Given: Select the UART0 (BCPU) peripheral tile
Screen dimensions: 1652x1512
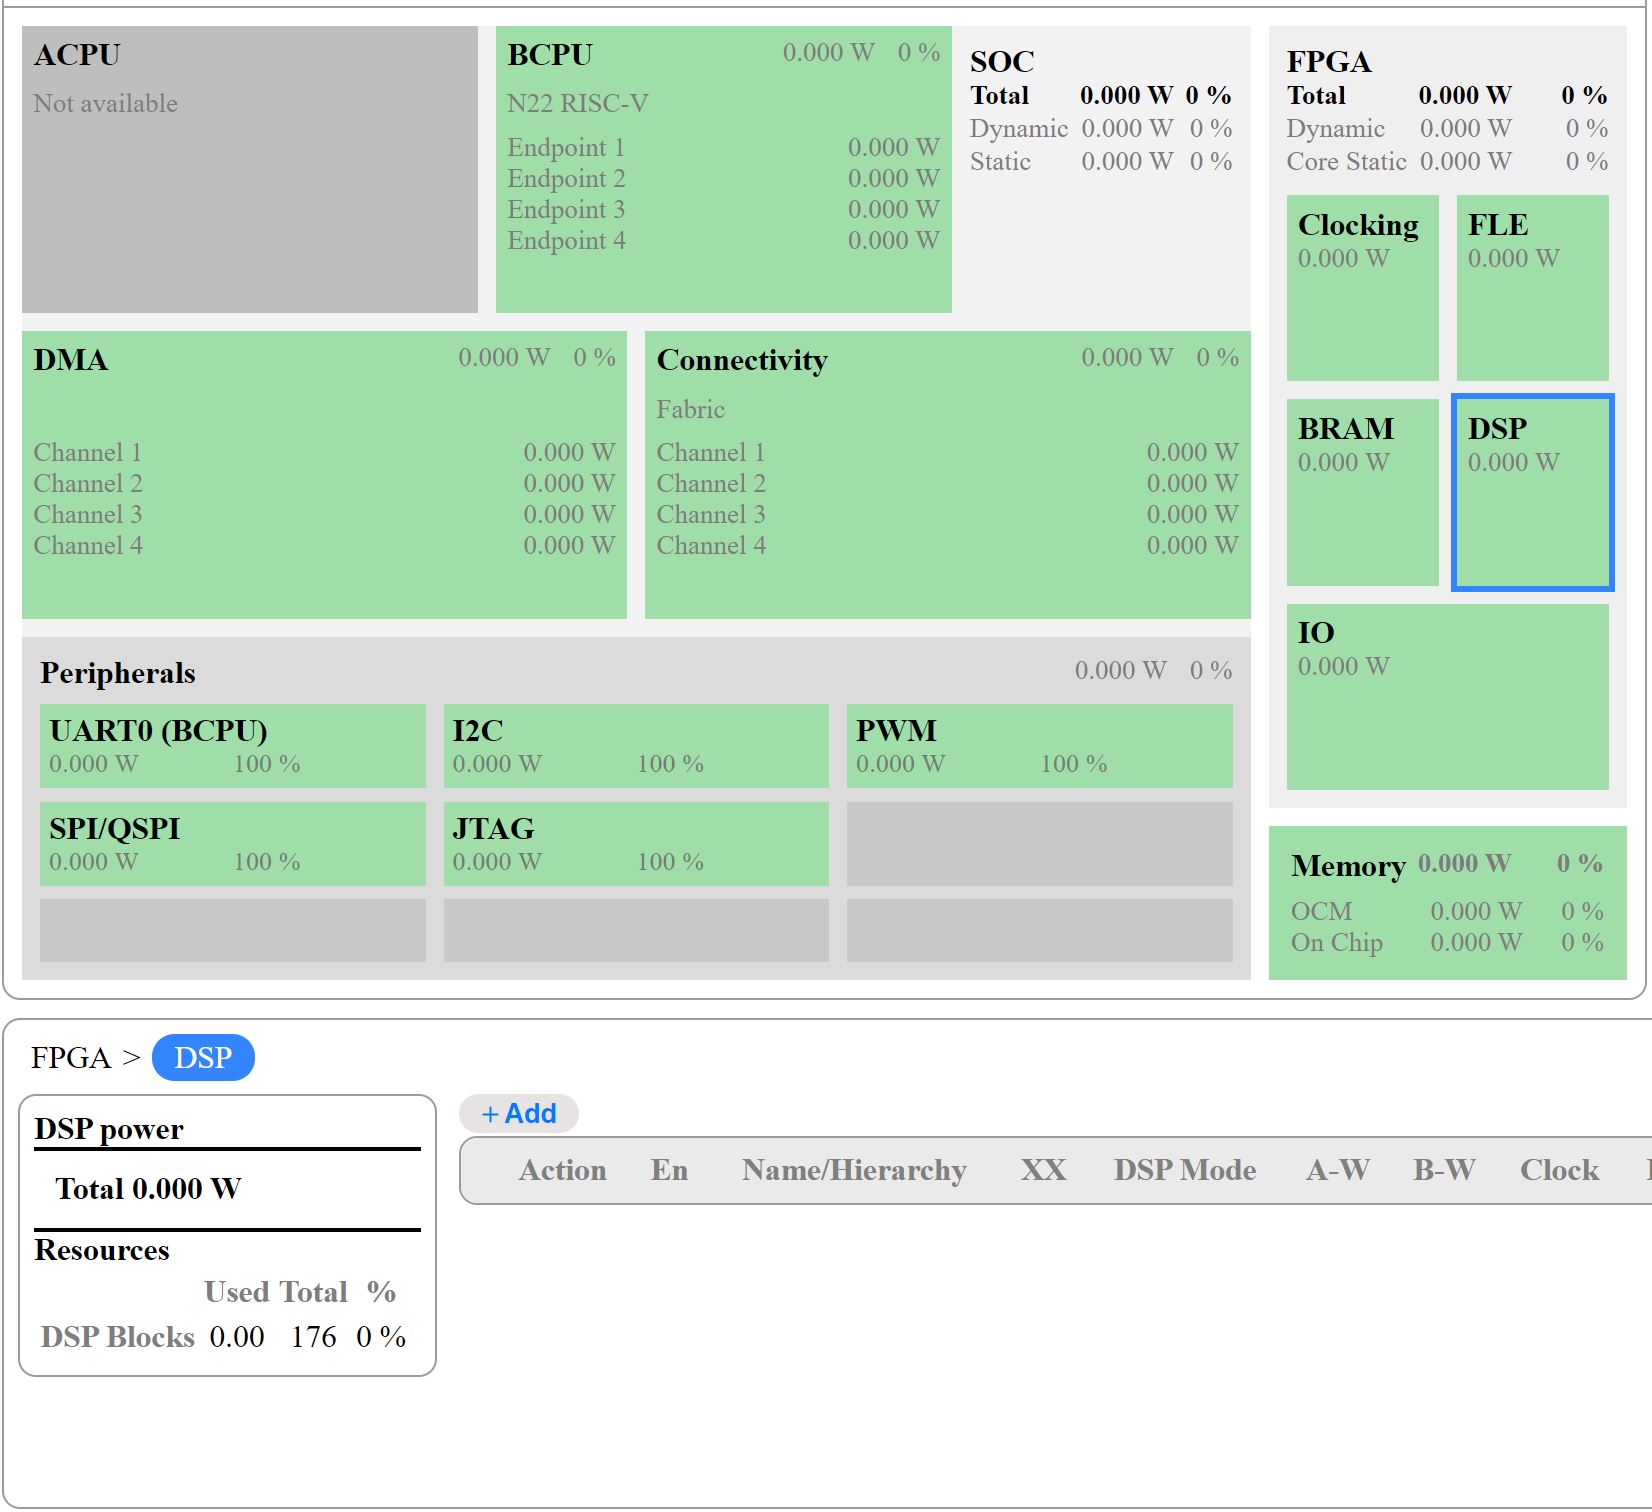Looking at the screenshot, I should tap(232, 746).
